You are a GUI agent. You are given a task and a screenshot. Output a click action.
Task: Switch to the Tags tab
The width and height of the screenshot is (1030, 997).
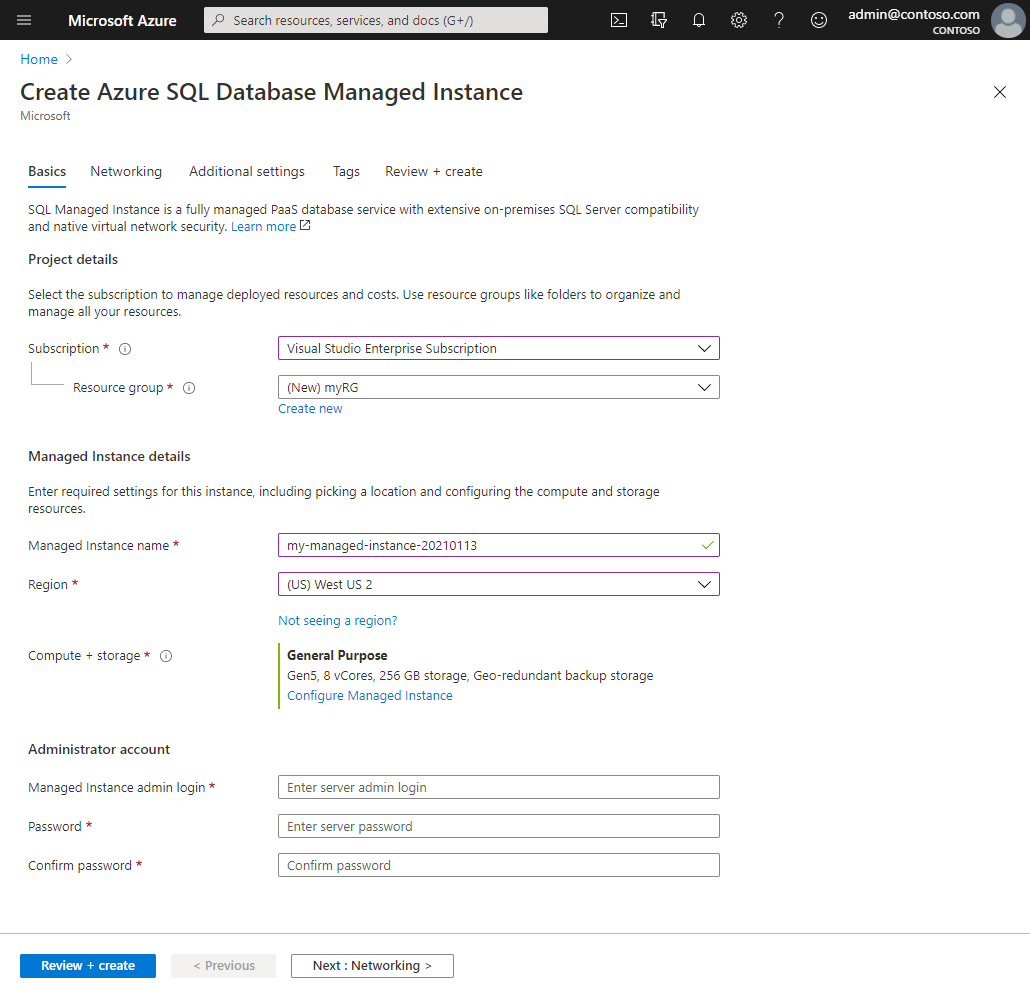pyautogui.click(x=346, y=171)
